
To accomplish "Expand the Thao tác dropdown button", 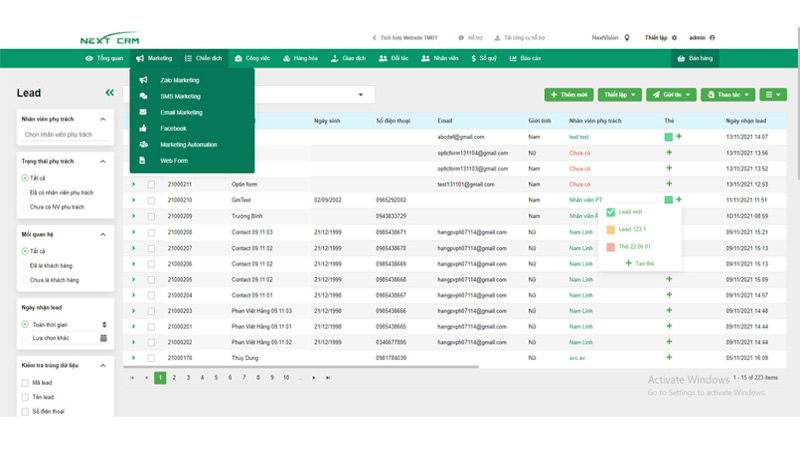I will click(x=730, y=94).
